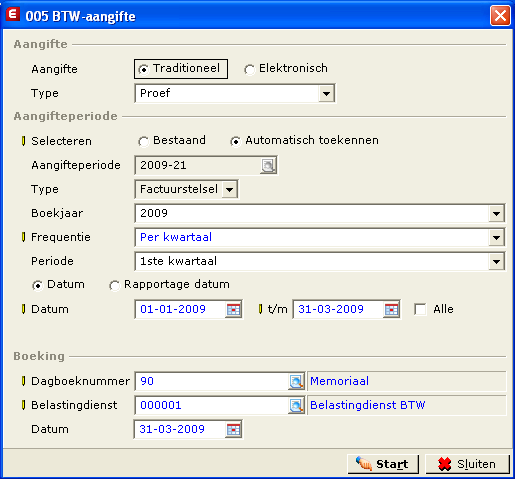Select the Elektronisch radio button

click(x=249, y=69)
